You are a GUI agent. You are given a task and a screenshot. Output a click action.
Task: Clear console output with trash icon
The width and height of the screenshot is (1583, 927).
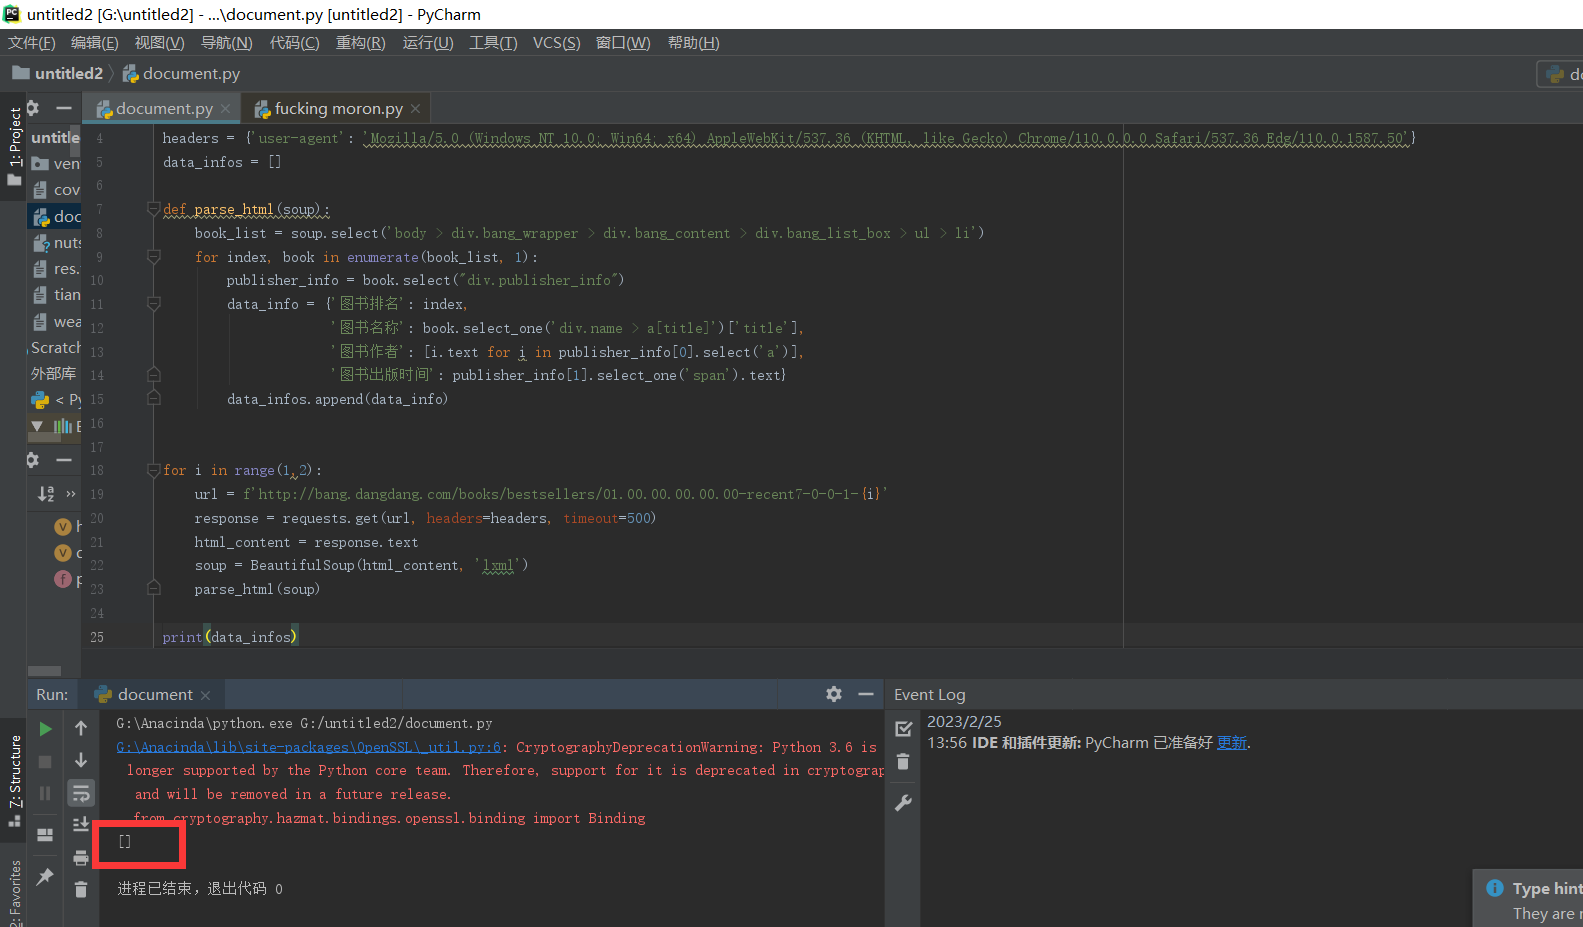pyautogui.click(x=81, y=889)
